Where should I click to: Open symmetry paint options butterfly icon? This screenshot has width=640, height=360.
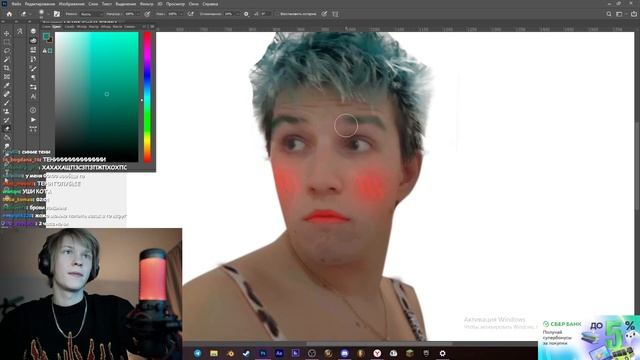335,14
